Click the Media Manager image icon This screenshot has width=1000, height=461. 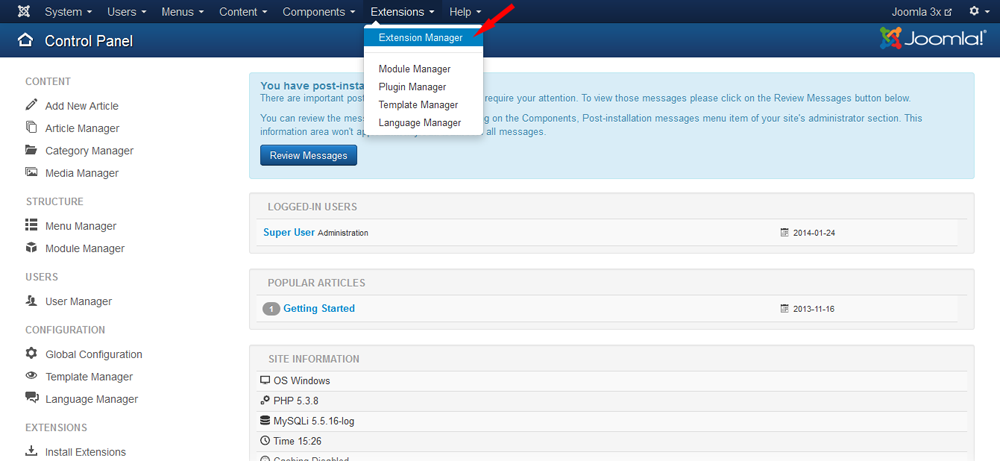[x=31, y=173]
